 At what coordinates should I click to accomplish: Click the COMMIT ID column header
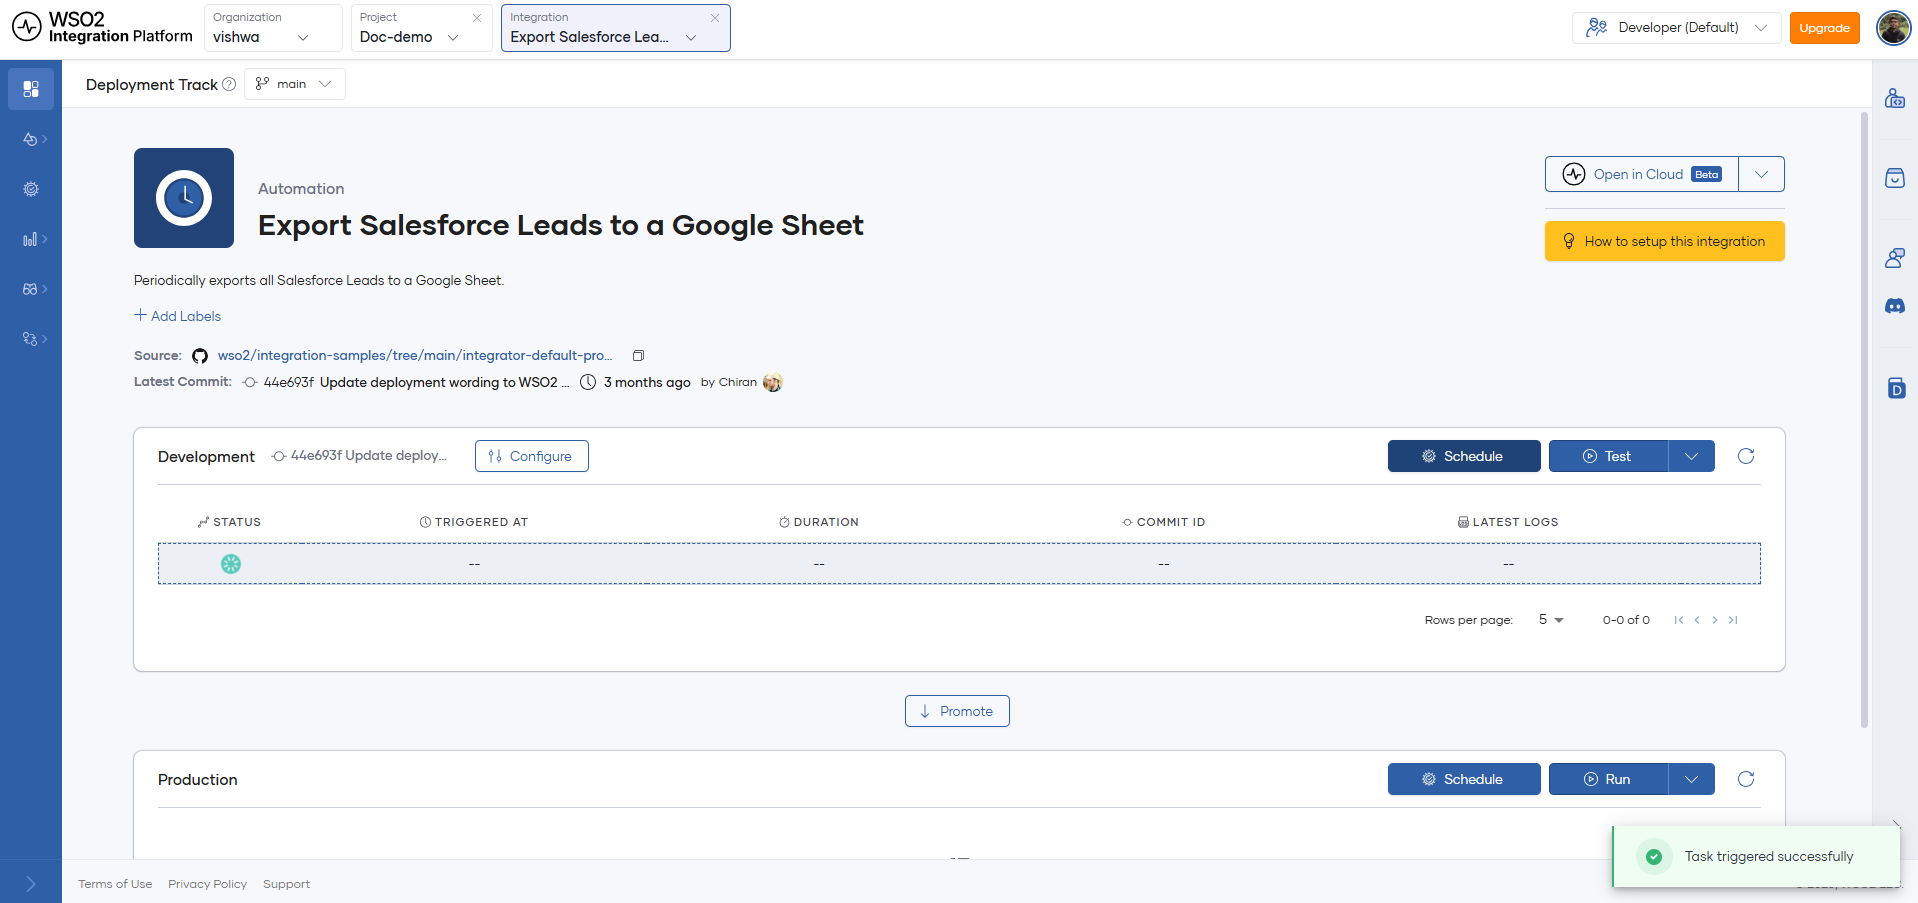point(1164,522)
